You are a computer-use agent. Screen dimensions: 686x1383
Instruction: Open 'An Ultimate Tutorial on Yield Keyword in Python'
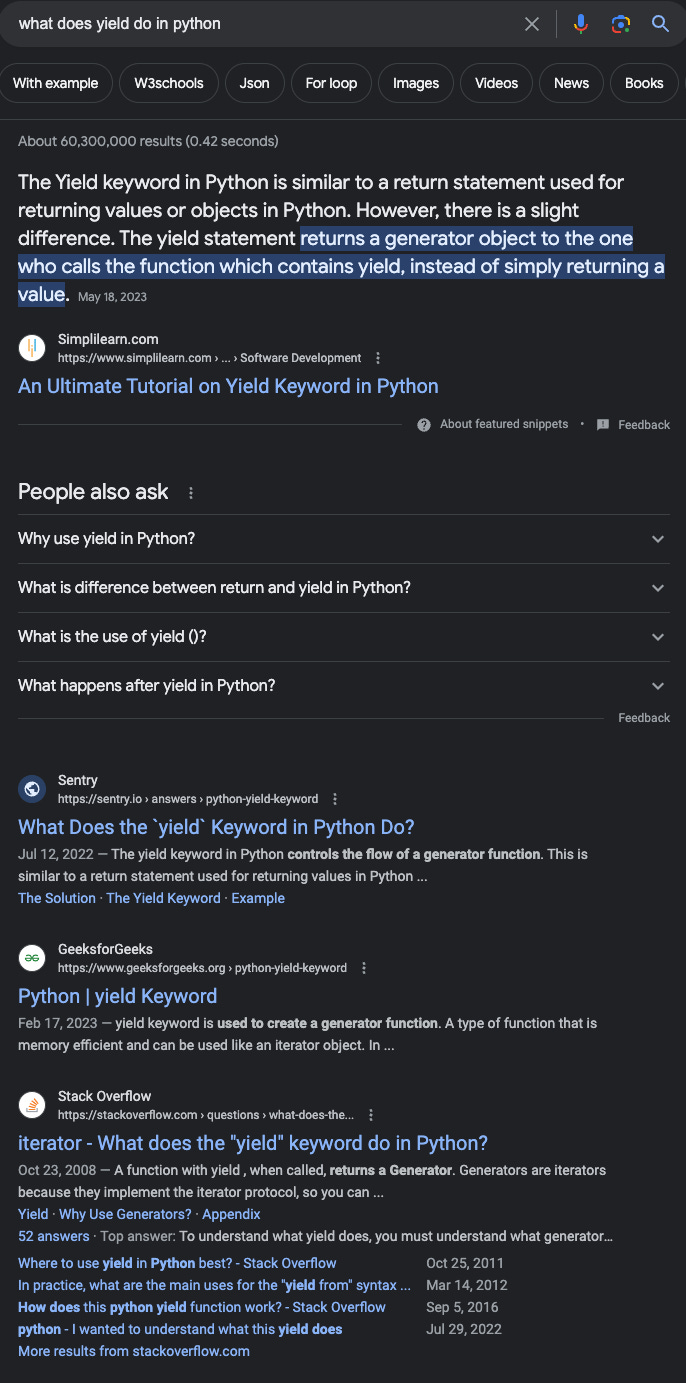click(228, 386)
